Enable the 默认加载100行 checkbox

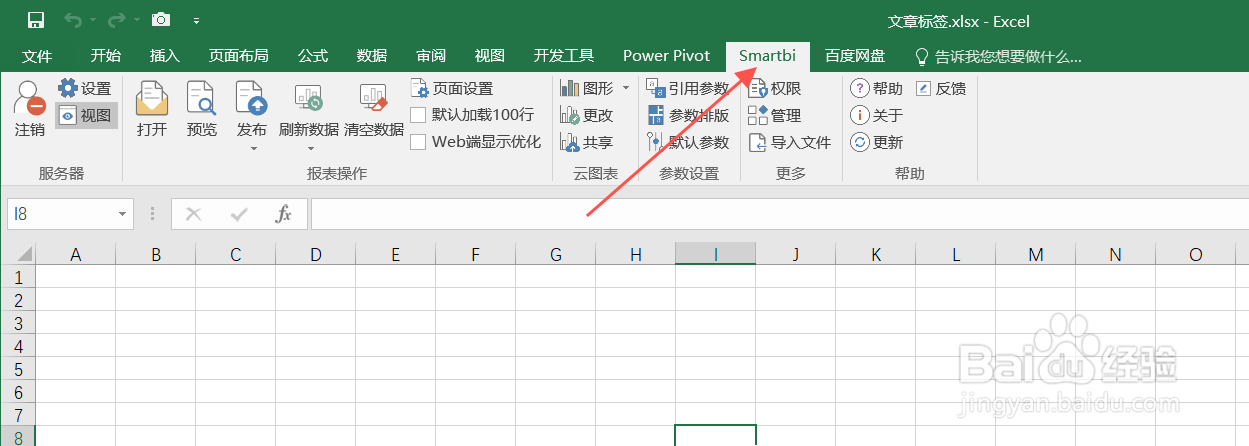(419, 115)
